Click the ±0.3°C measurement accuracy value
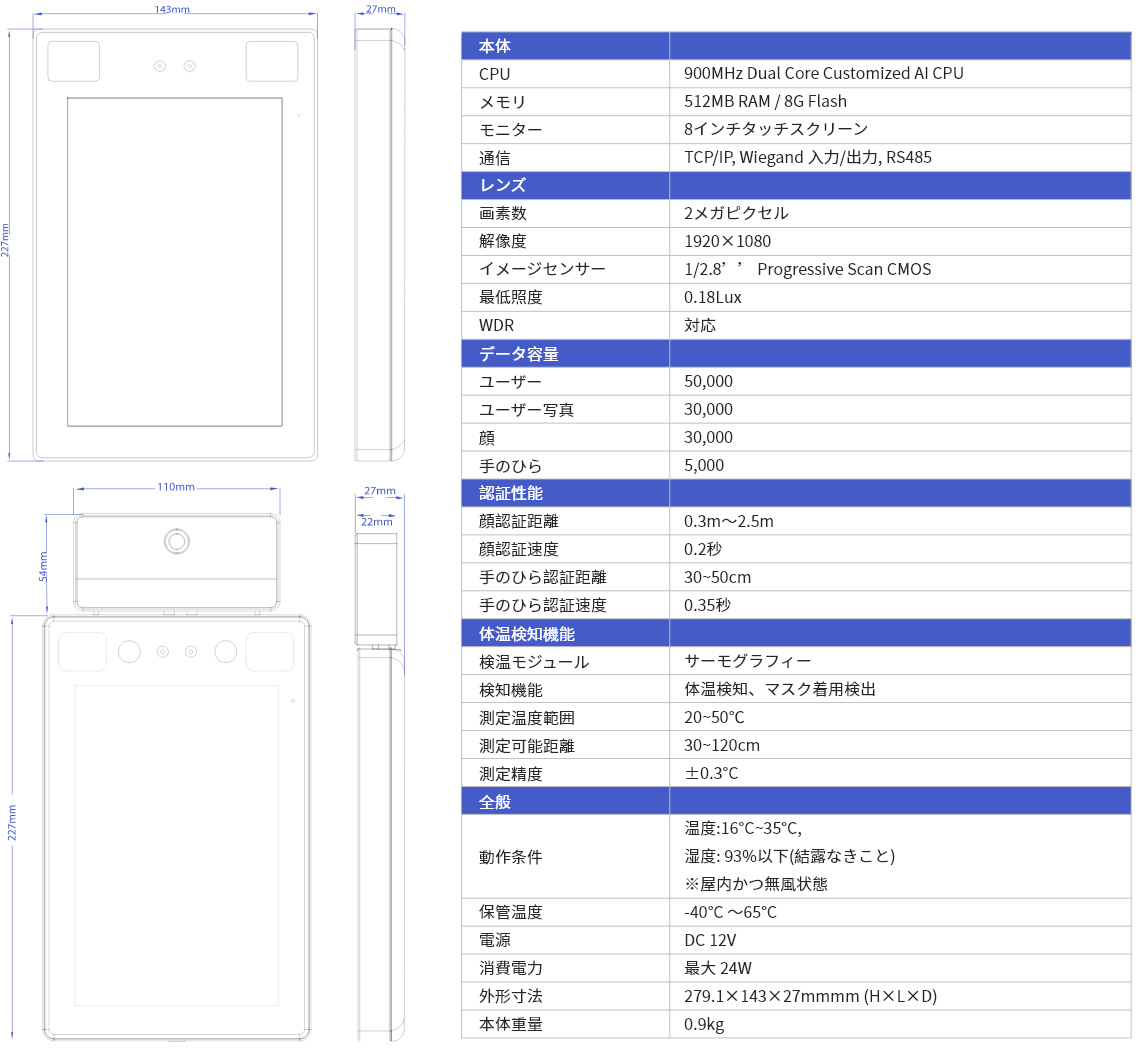1138x1053 pixels. (x=711, y=773)
